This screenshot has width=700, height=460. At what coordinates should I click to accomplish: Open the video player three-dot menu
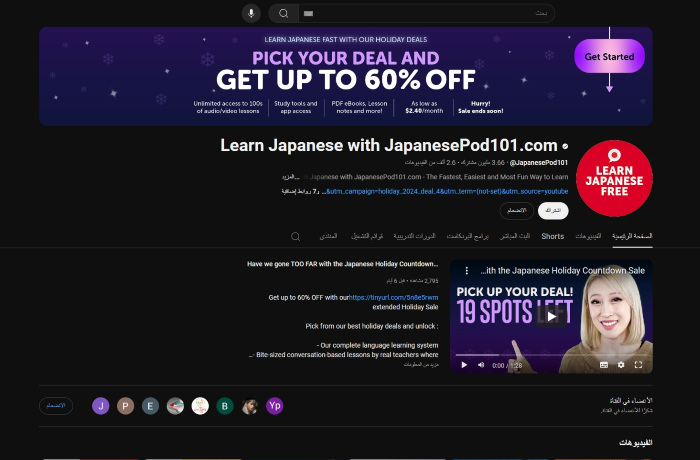(467, 271)
